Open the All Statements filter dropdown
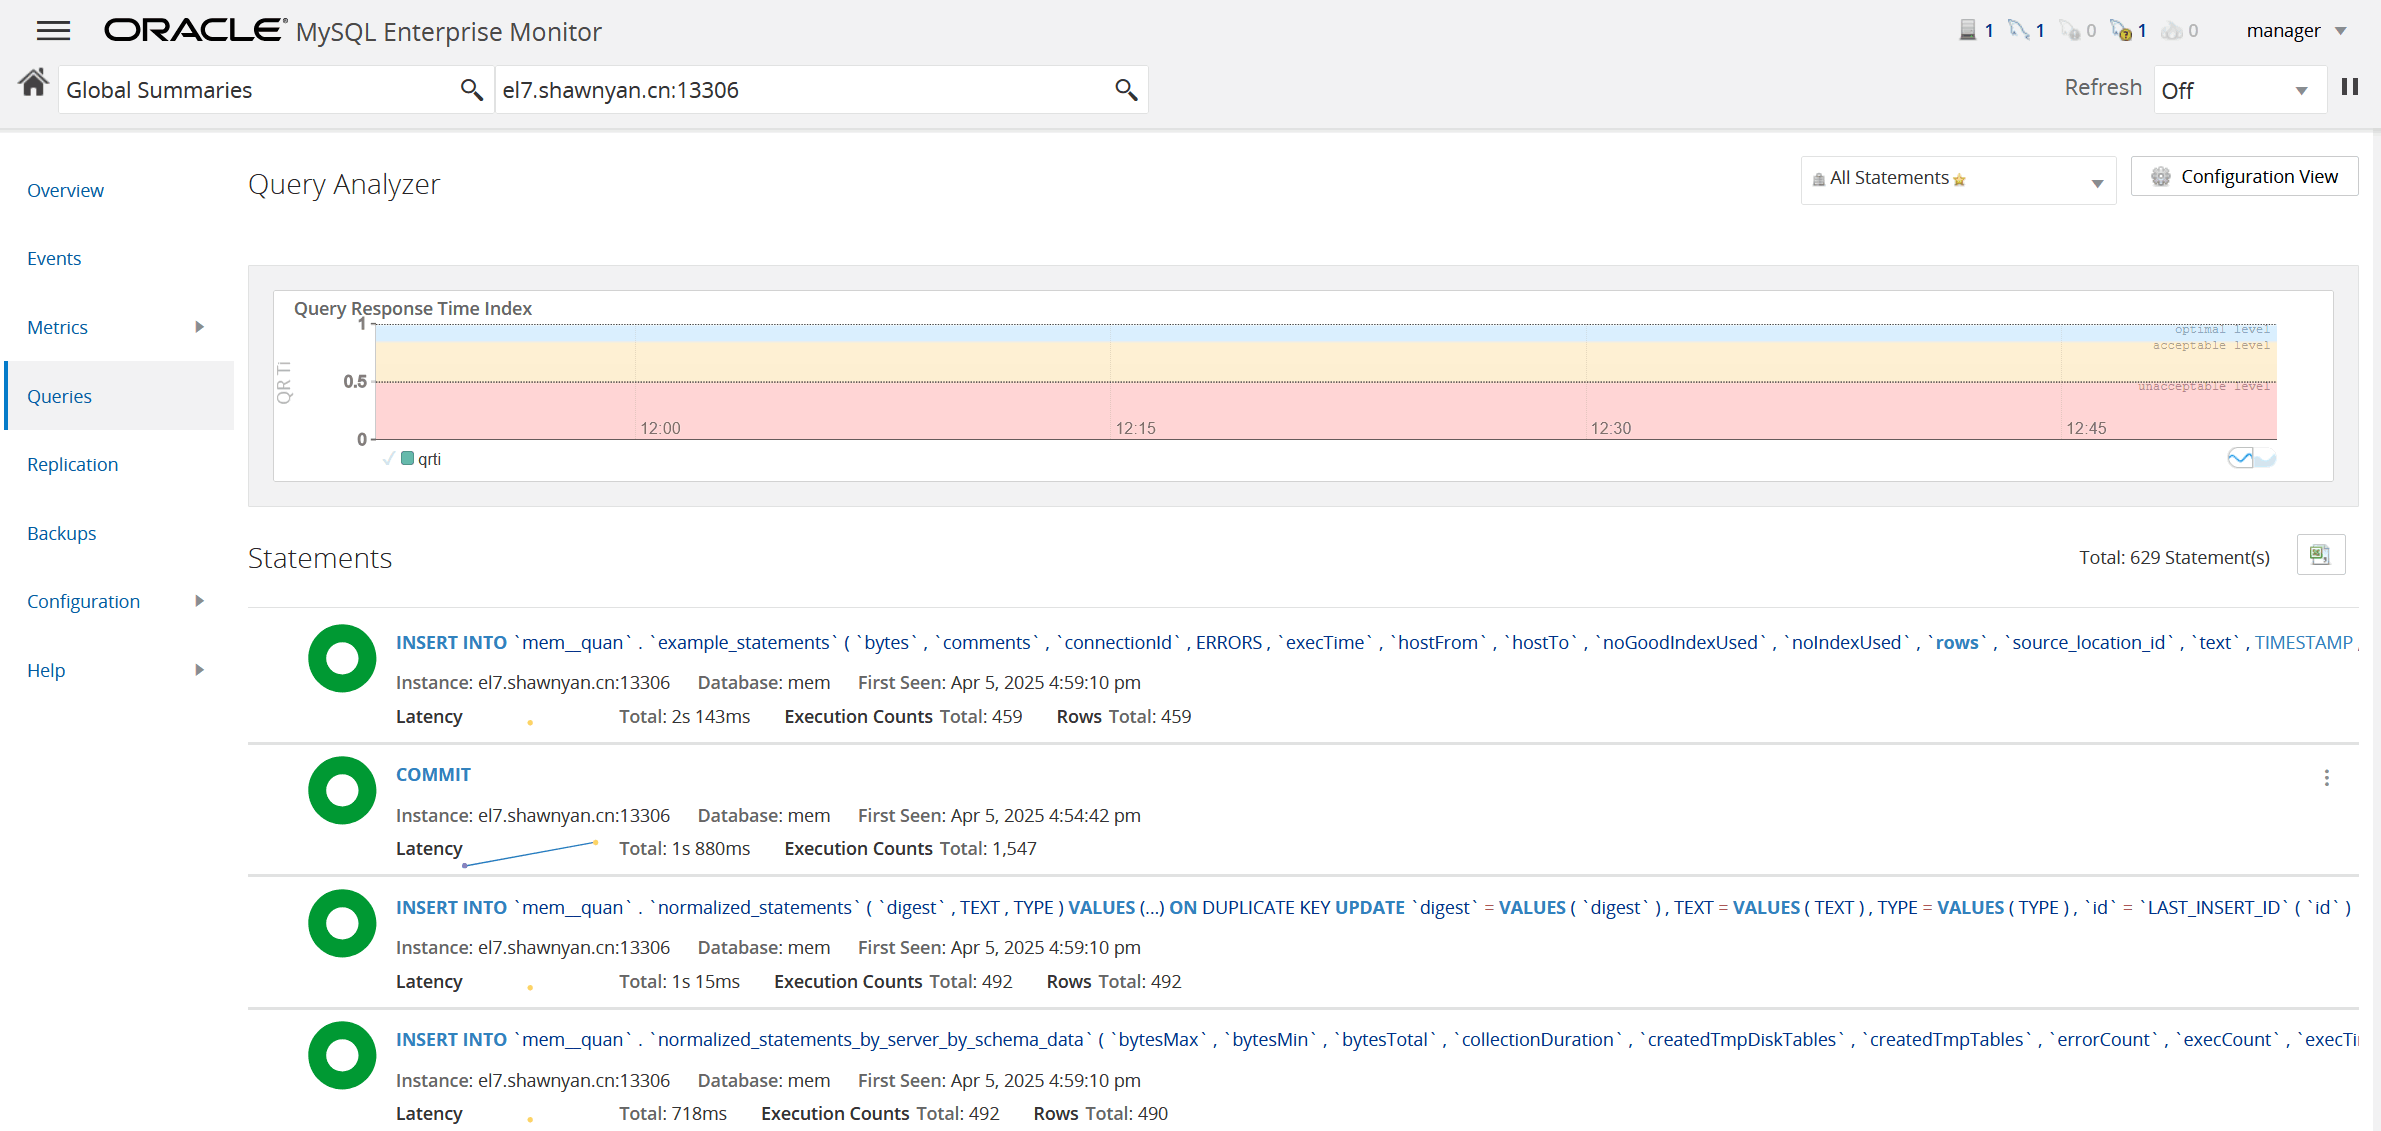The height and width of the screenshot is (1131, 2381). pyautogui.click(x=1958, y=180)
